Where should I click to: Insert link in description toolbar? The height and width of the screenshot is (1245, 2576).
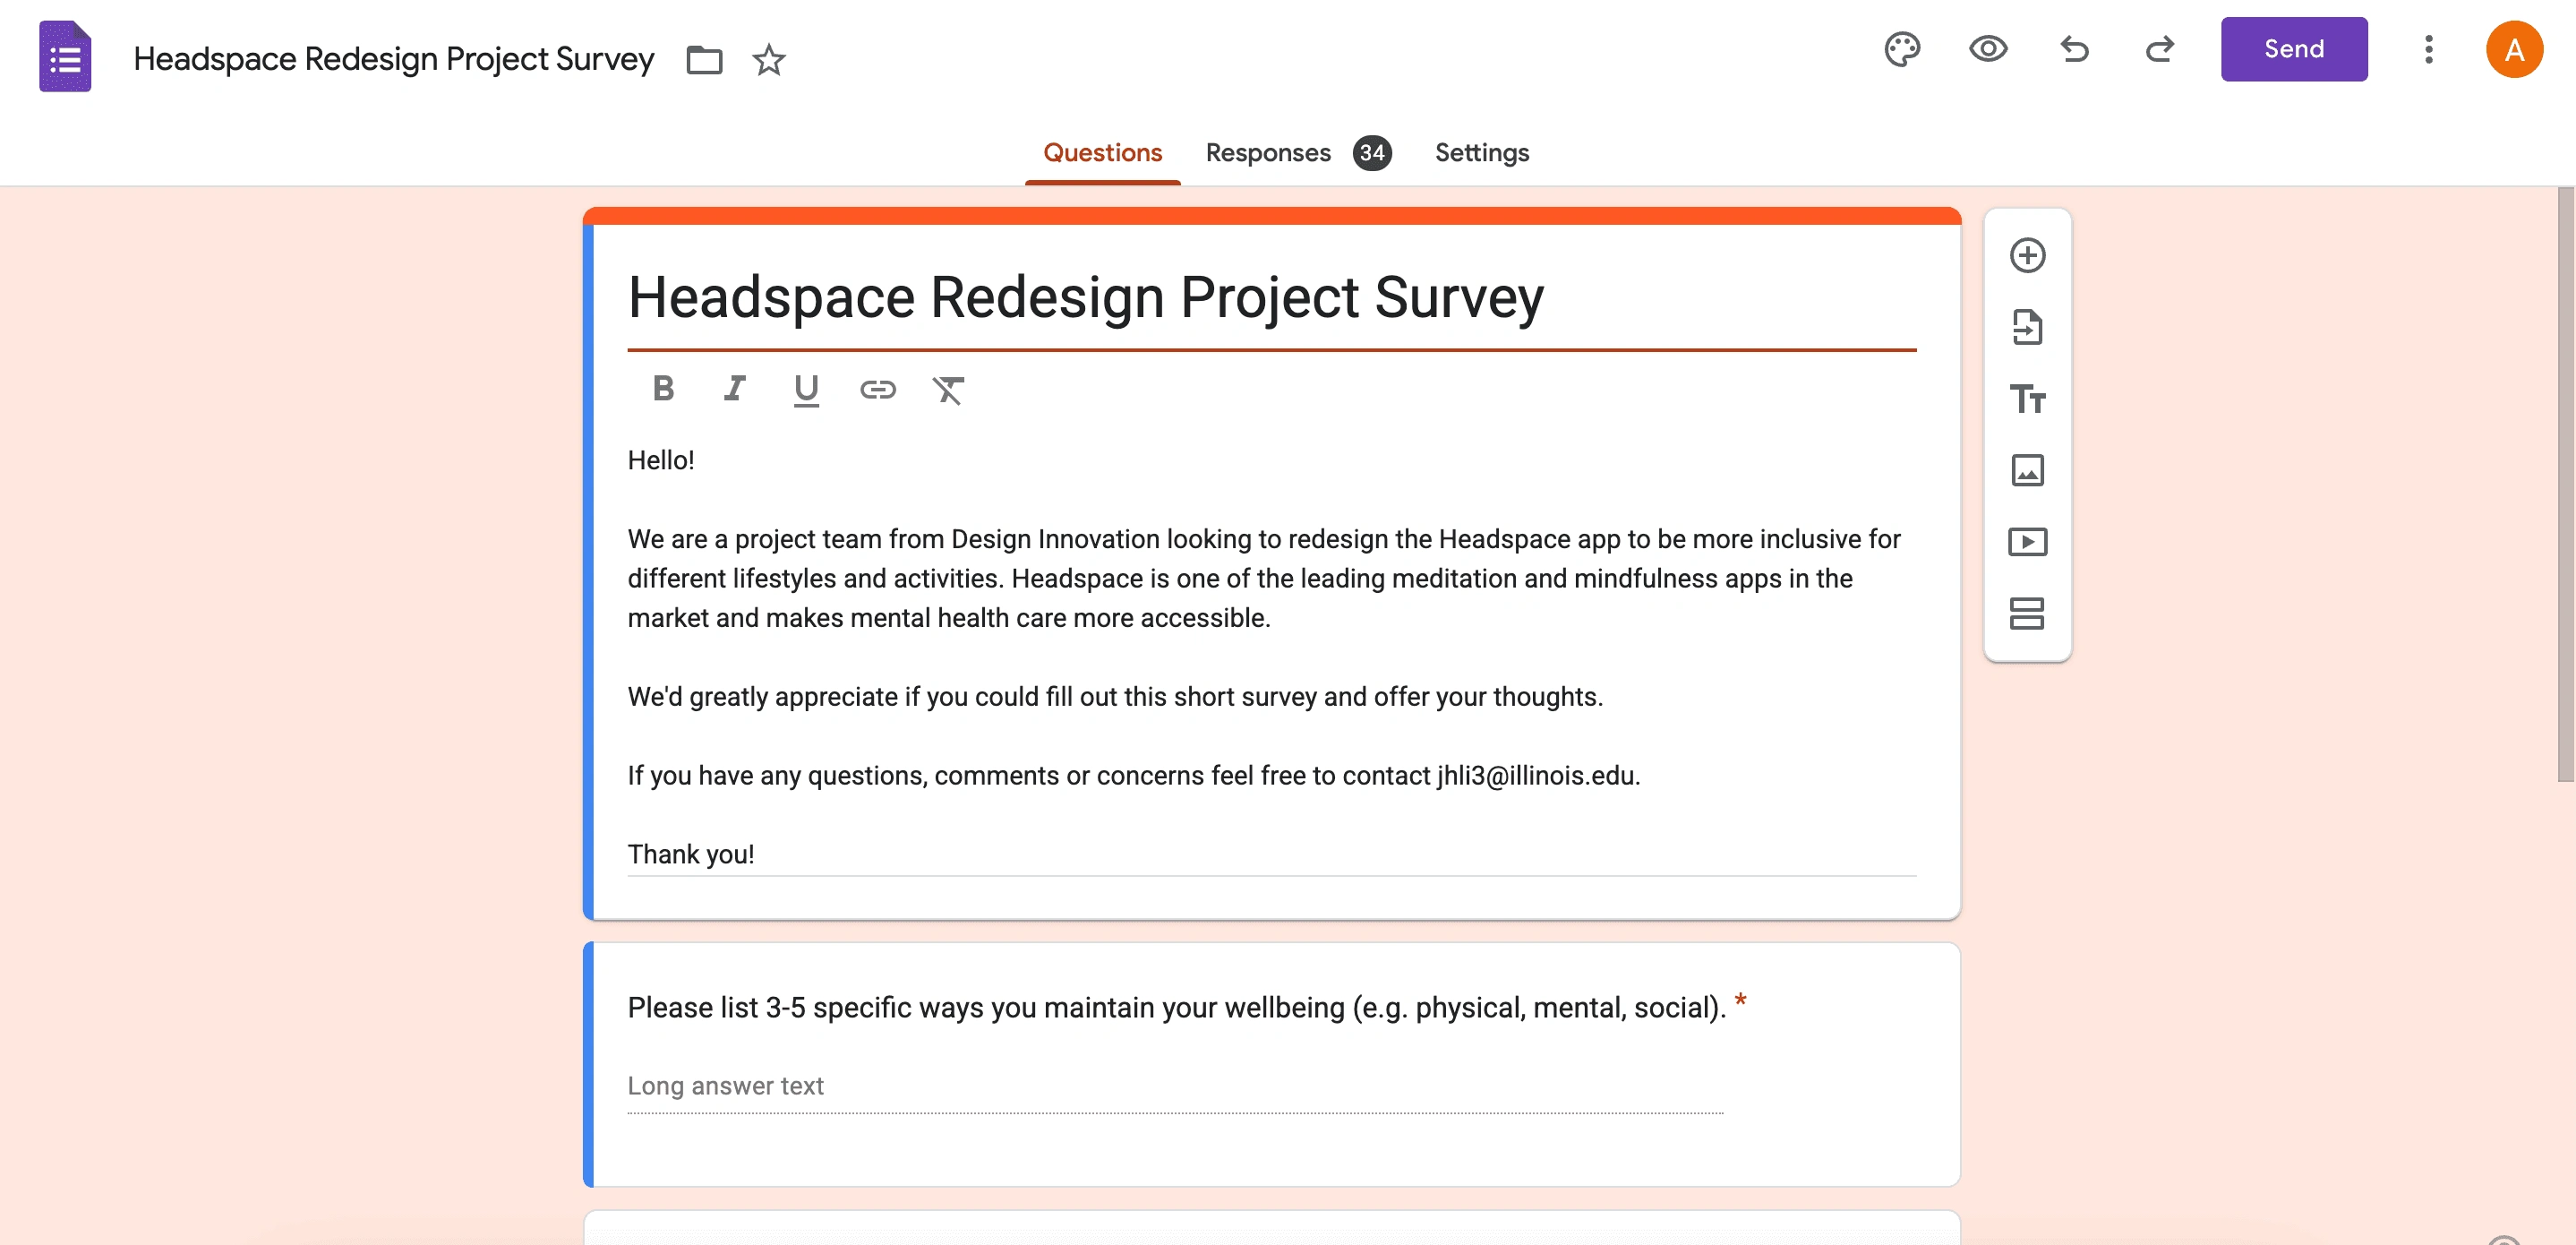(877, 389)
